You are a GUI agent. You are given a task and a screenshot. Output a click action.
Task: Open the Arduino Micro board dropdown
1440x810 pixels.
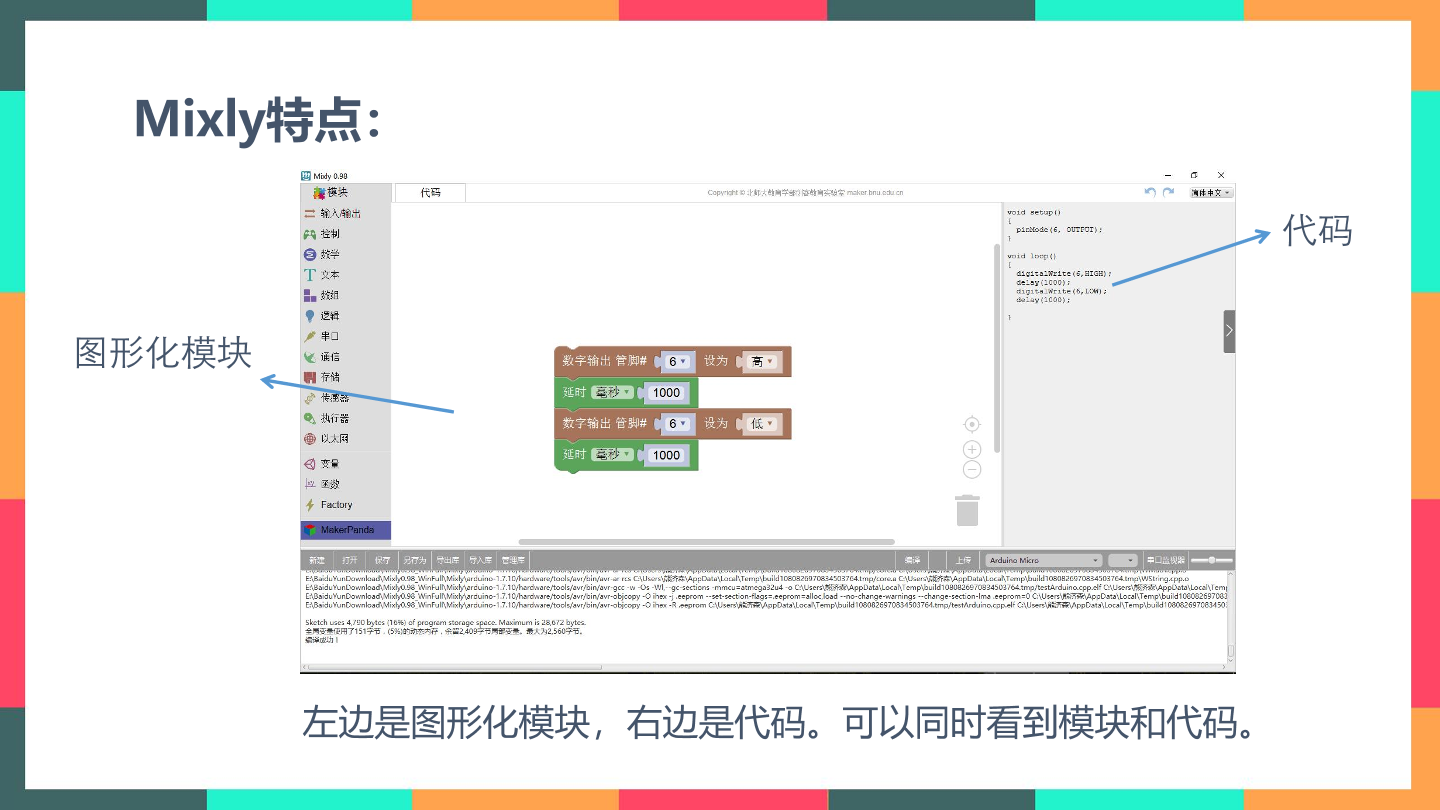point(1043,560)
